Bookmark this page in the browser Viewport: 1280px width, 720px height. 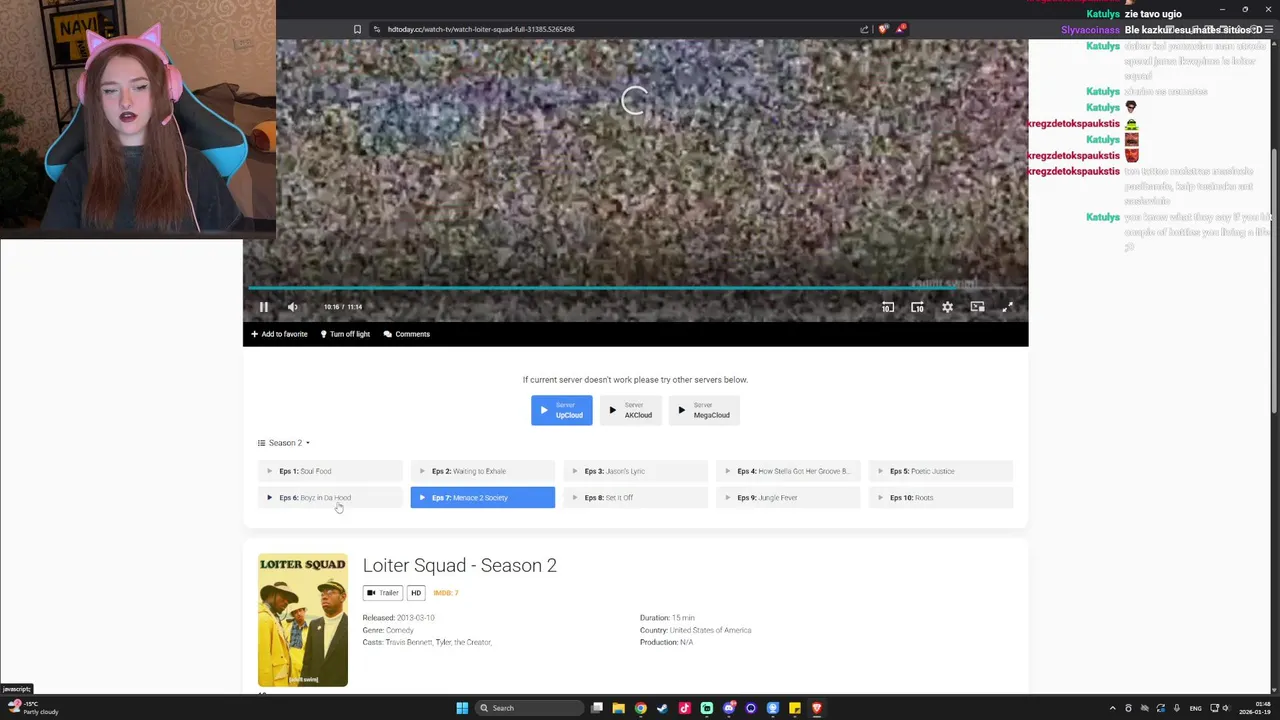[357, 29]
